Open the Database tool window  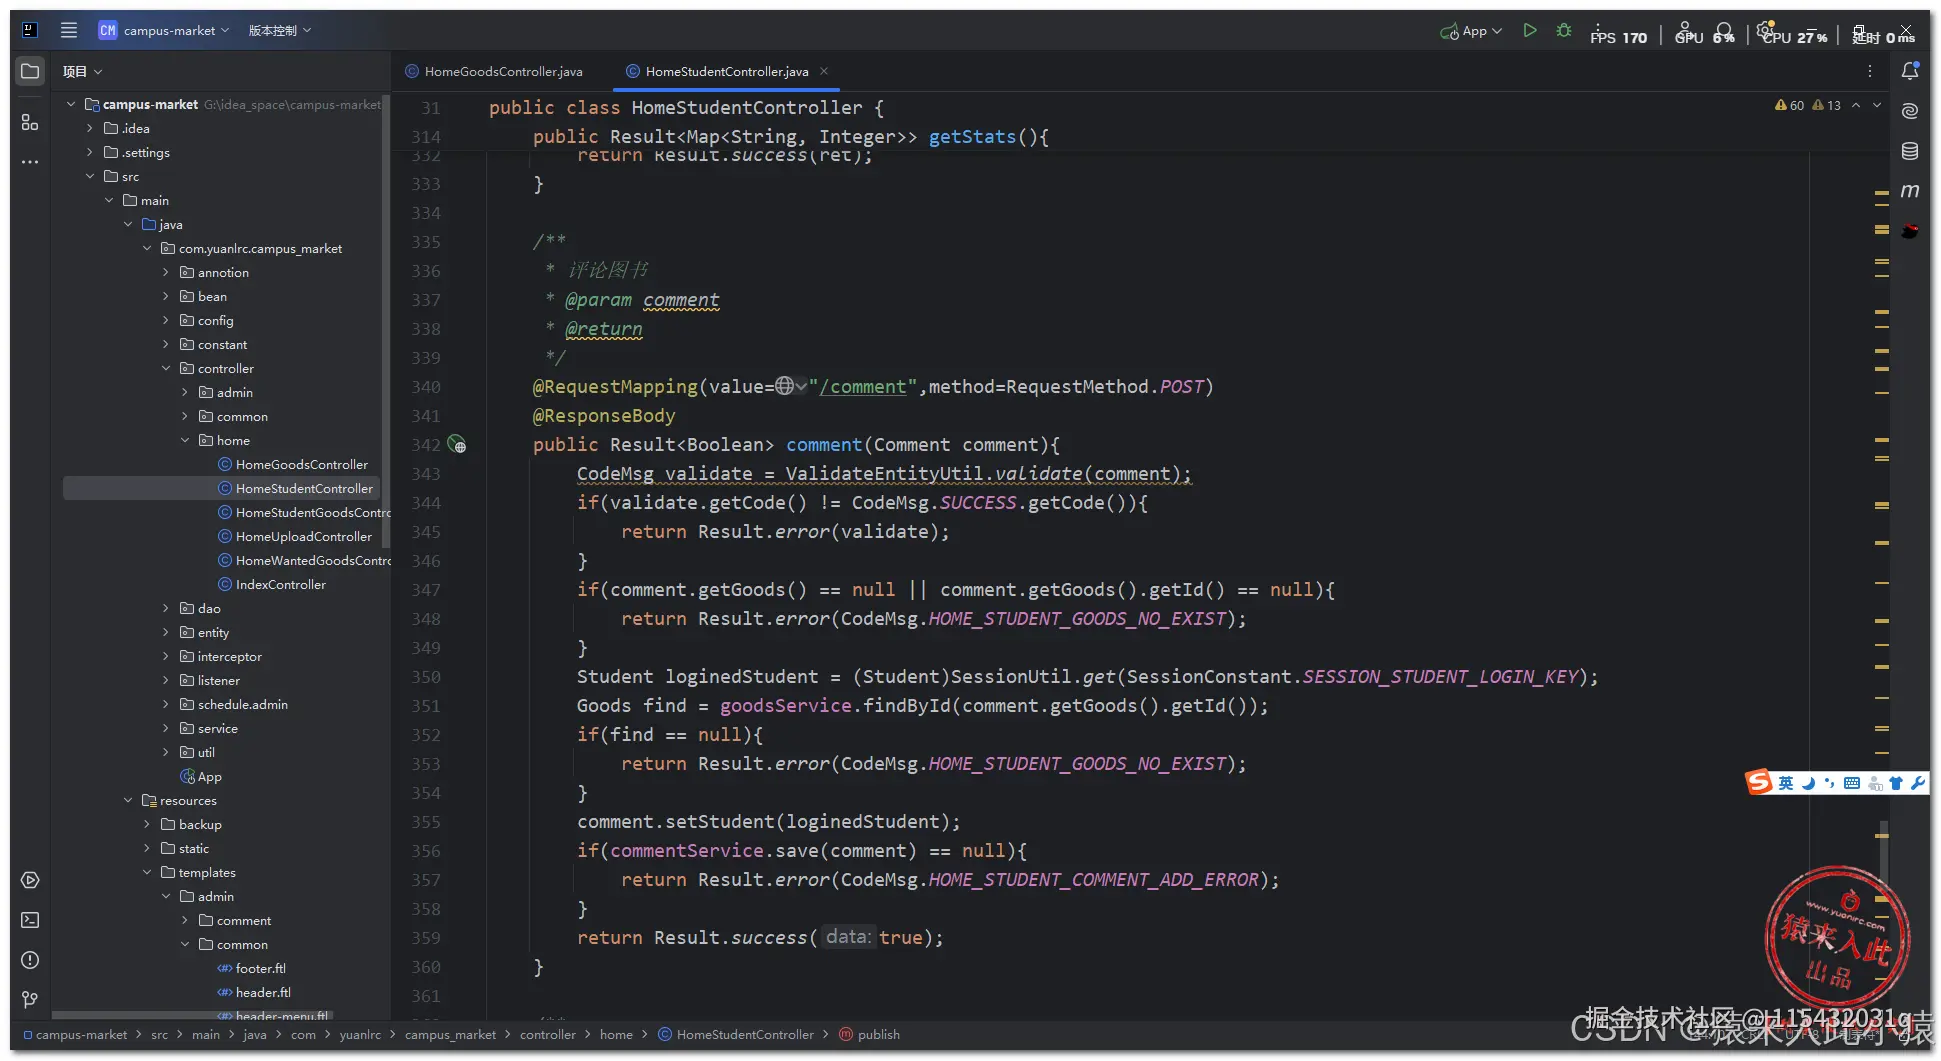[x=1910, y=151]
